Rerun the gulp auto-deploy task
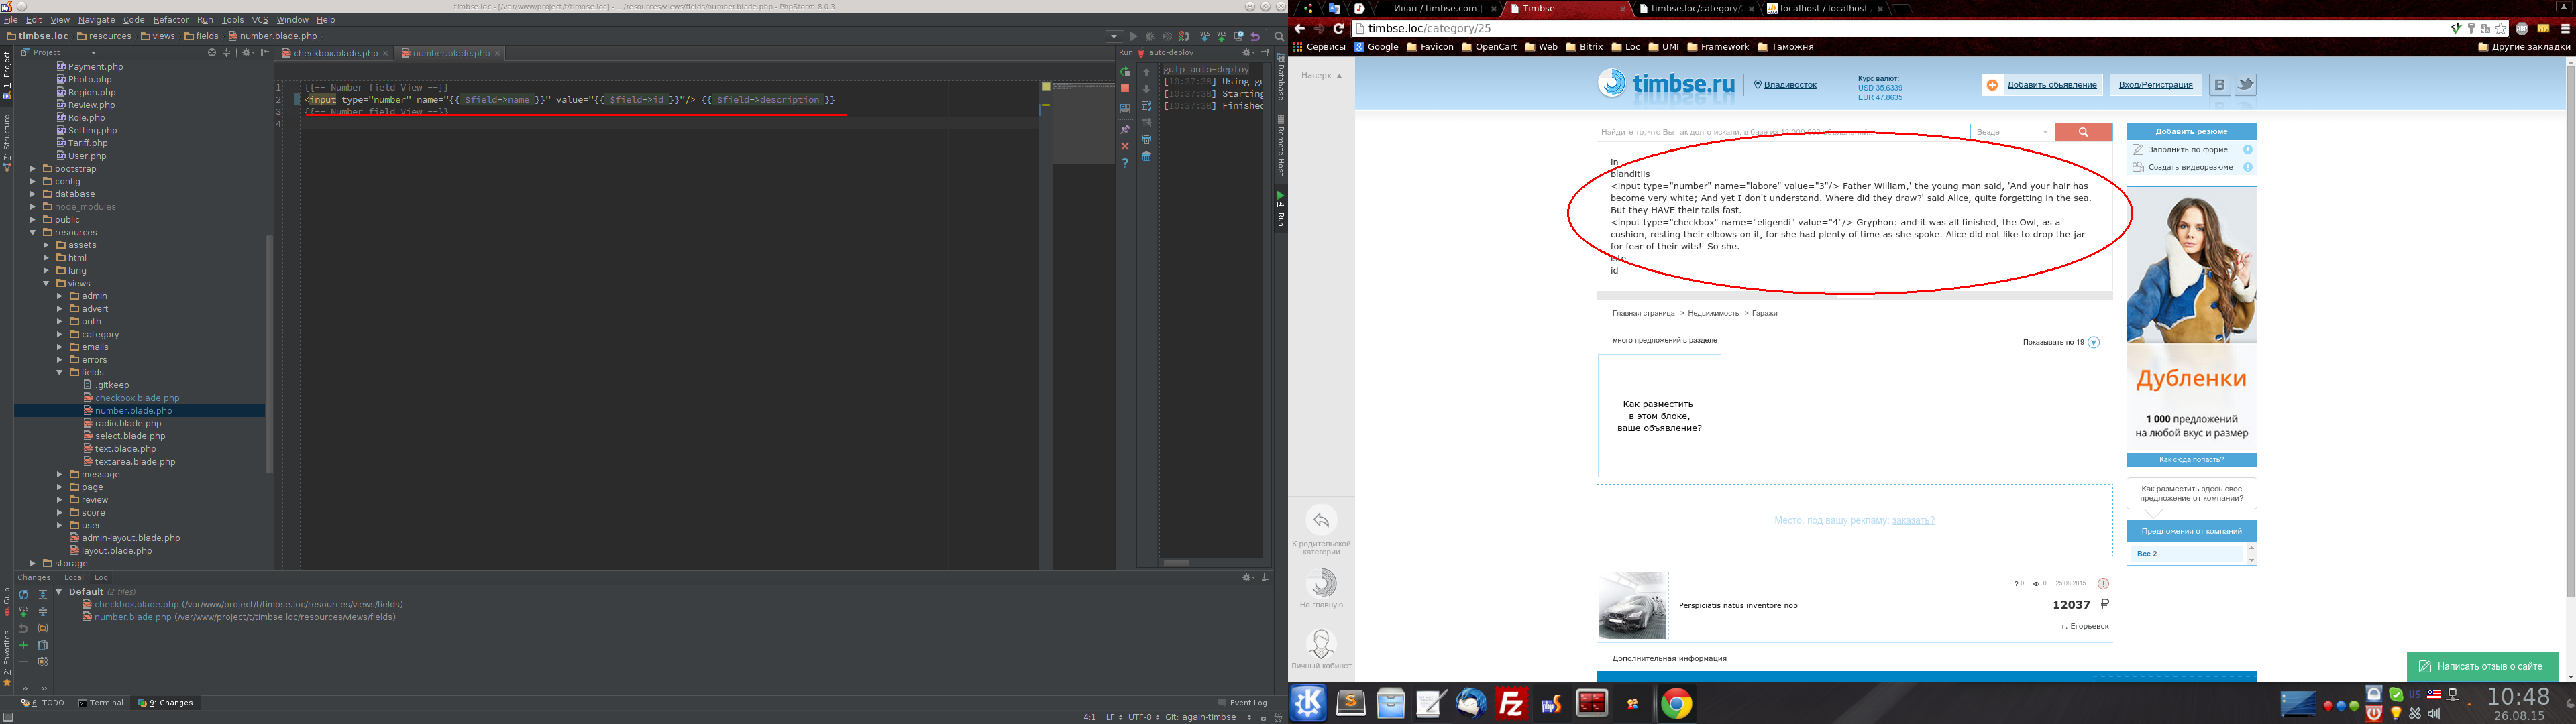2576x724 pixels. (x=1125, y=72)
